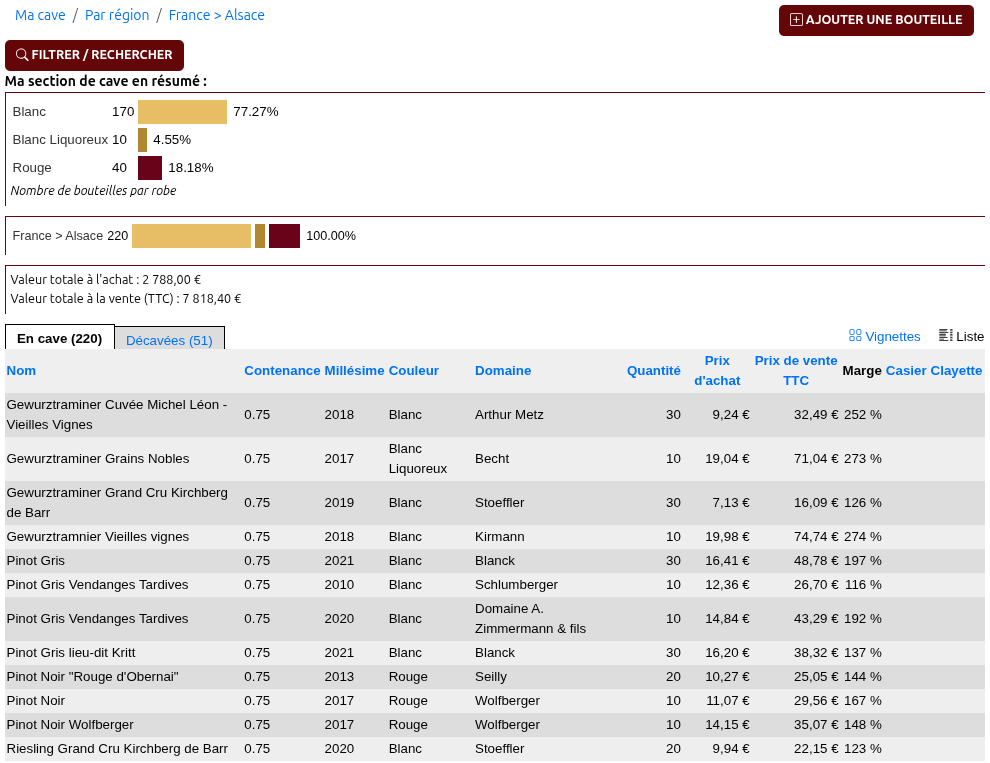
Task: Click the Rouge dark red bar
Action: tap(150, 168)
